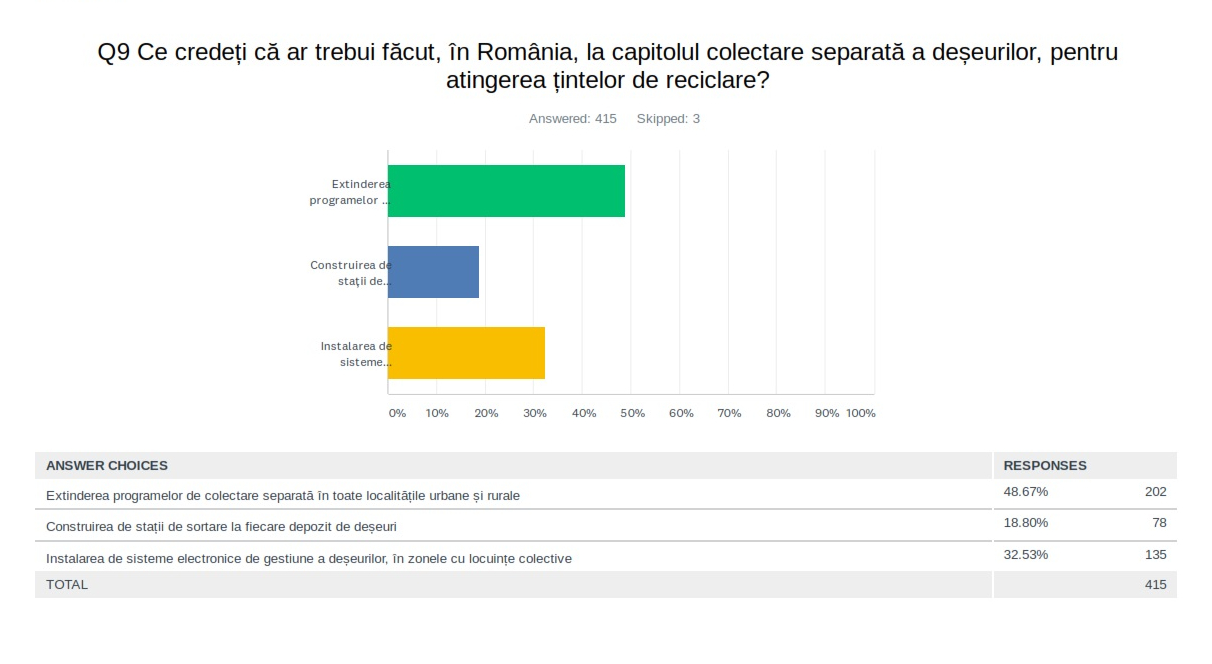Select the Construirea de stații de sortare row
Screen dimensions: 1212x664
click(x=228, y=526)
